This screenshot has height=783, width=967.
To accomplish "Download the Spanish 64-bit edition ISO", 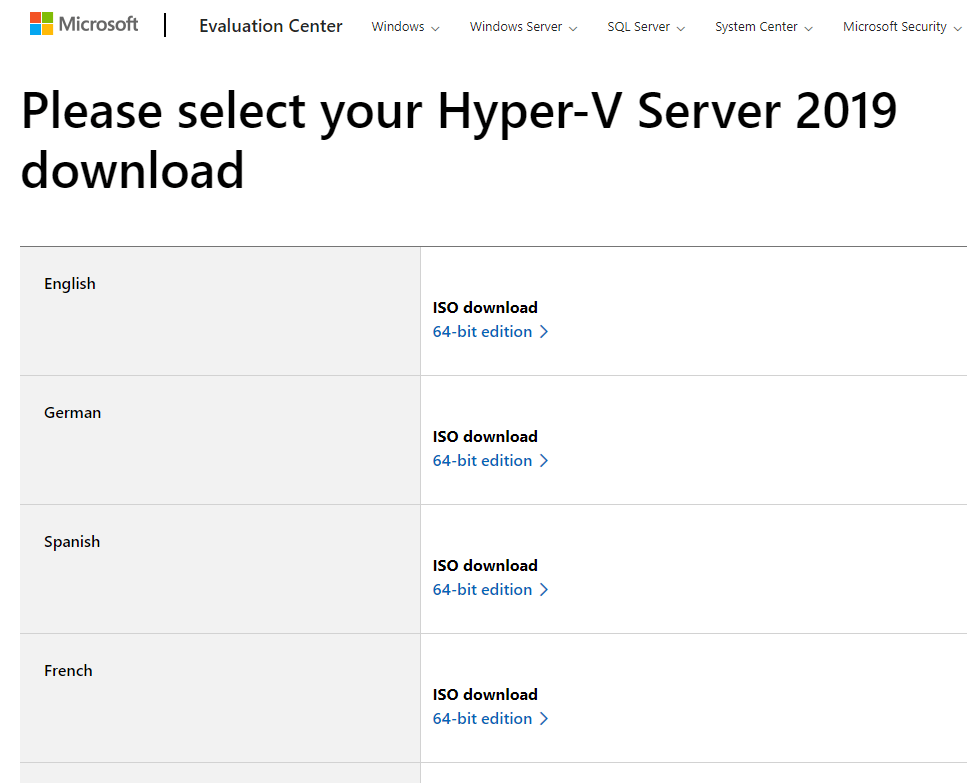I will click(x=490, y=589).
